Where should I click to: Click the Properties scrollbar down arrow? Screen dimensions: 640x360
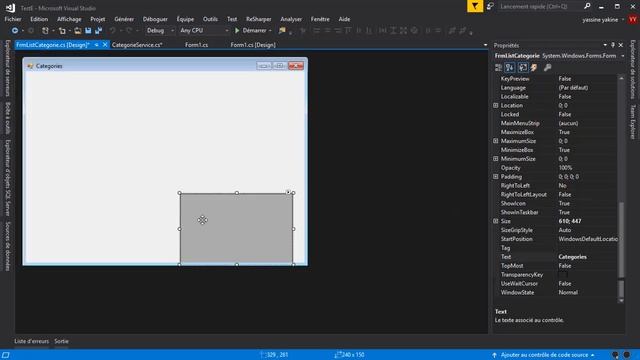[x=621, y=301]
